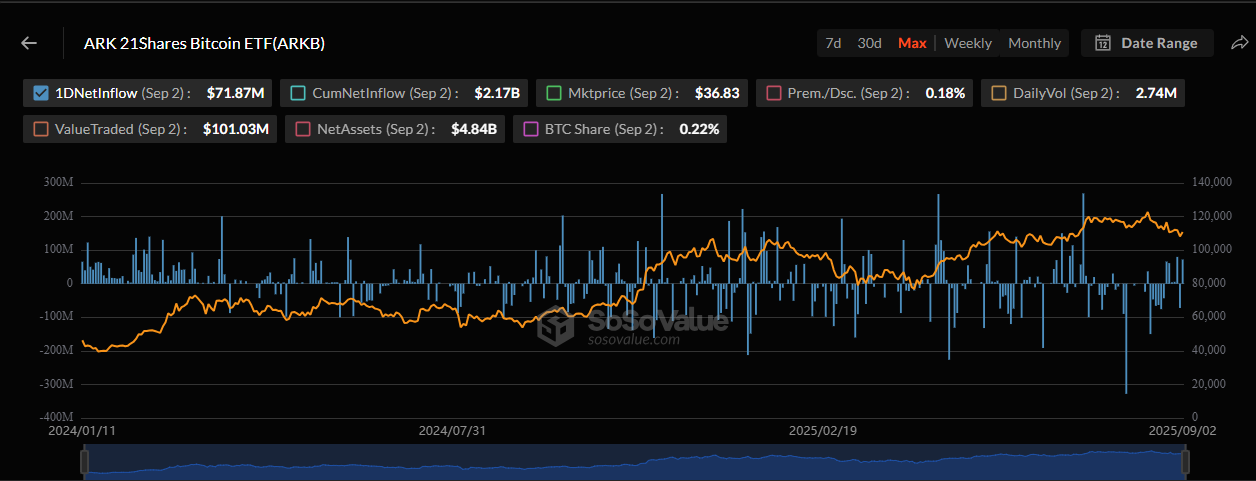Viewport: 1256px width, 481px height.
Task: Click the 20,000 right axis label
Action: click(1211, 384)
